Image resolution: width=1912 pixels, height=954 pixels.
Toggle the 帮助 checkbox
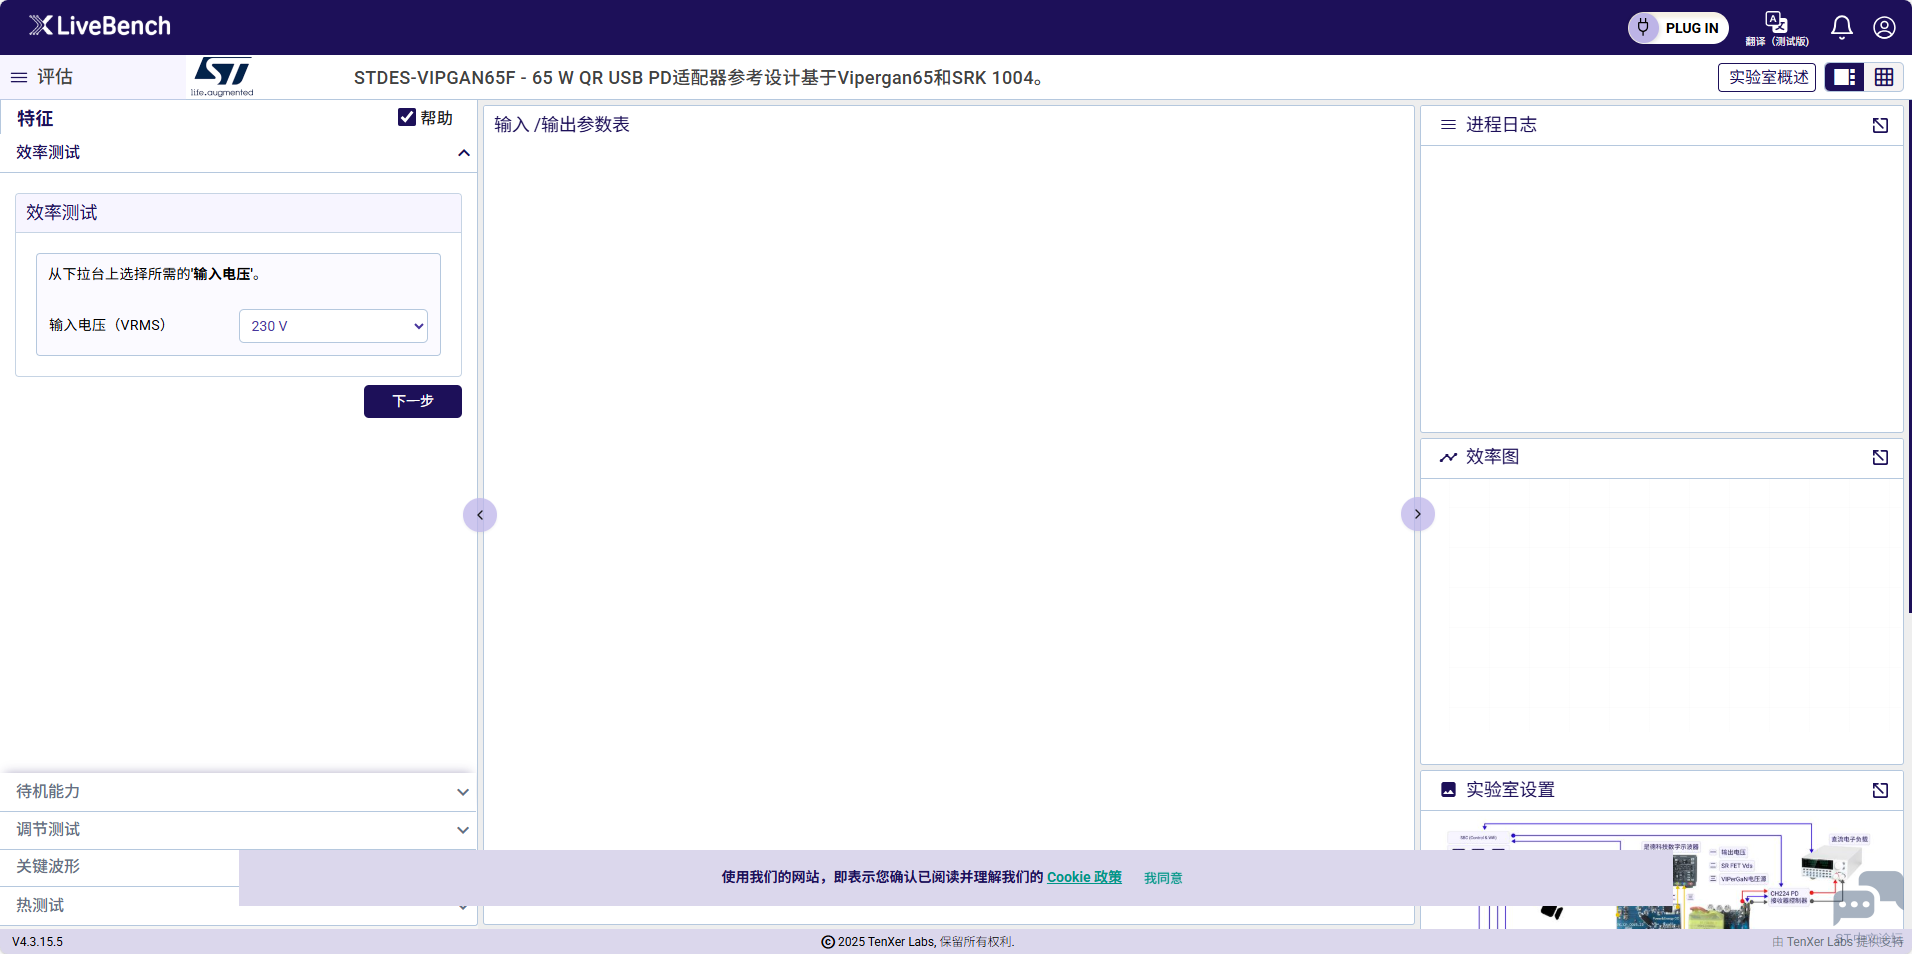pos(407,117)
